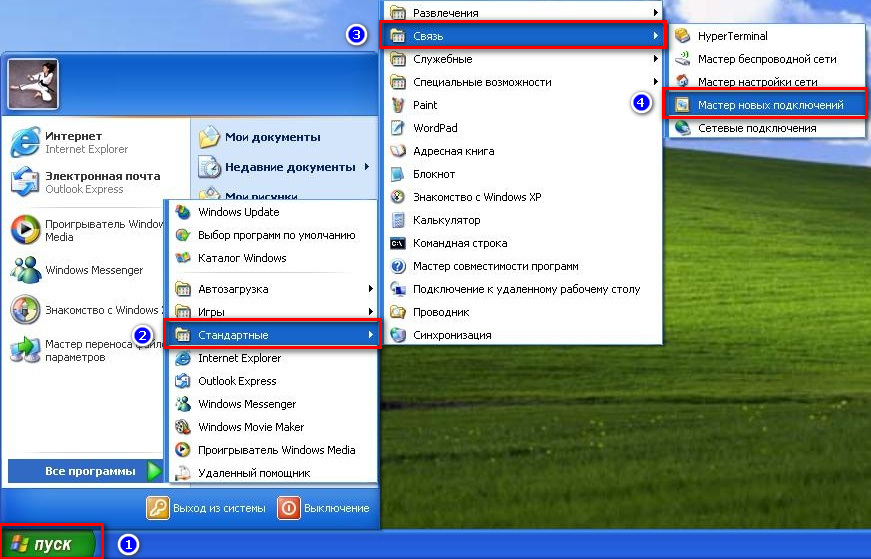Expand the Связь submenu arrow
The height and width of the screenshot is (559, 871).
[x=655, y=36]
